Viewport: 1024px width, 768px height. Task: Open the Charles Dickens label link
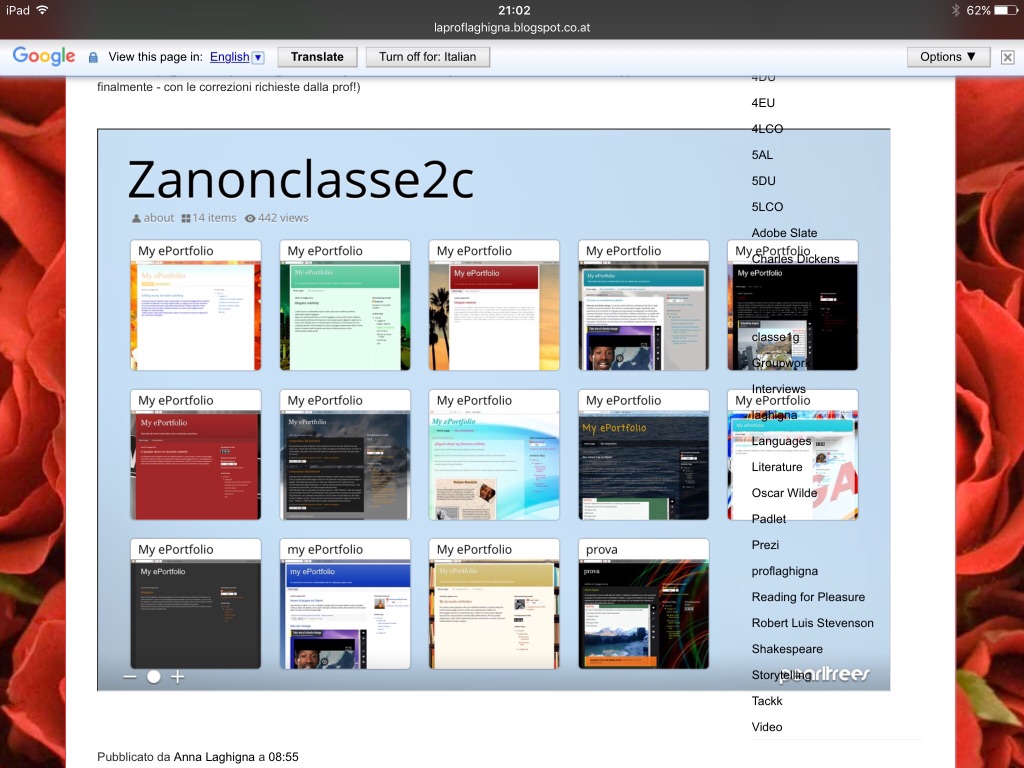coord(795,259)
